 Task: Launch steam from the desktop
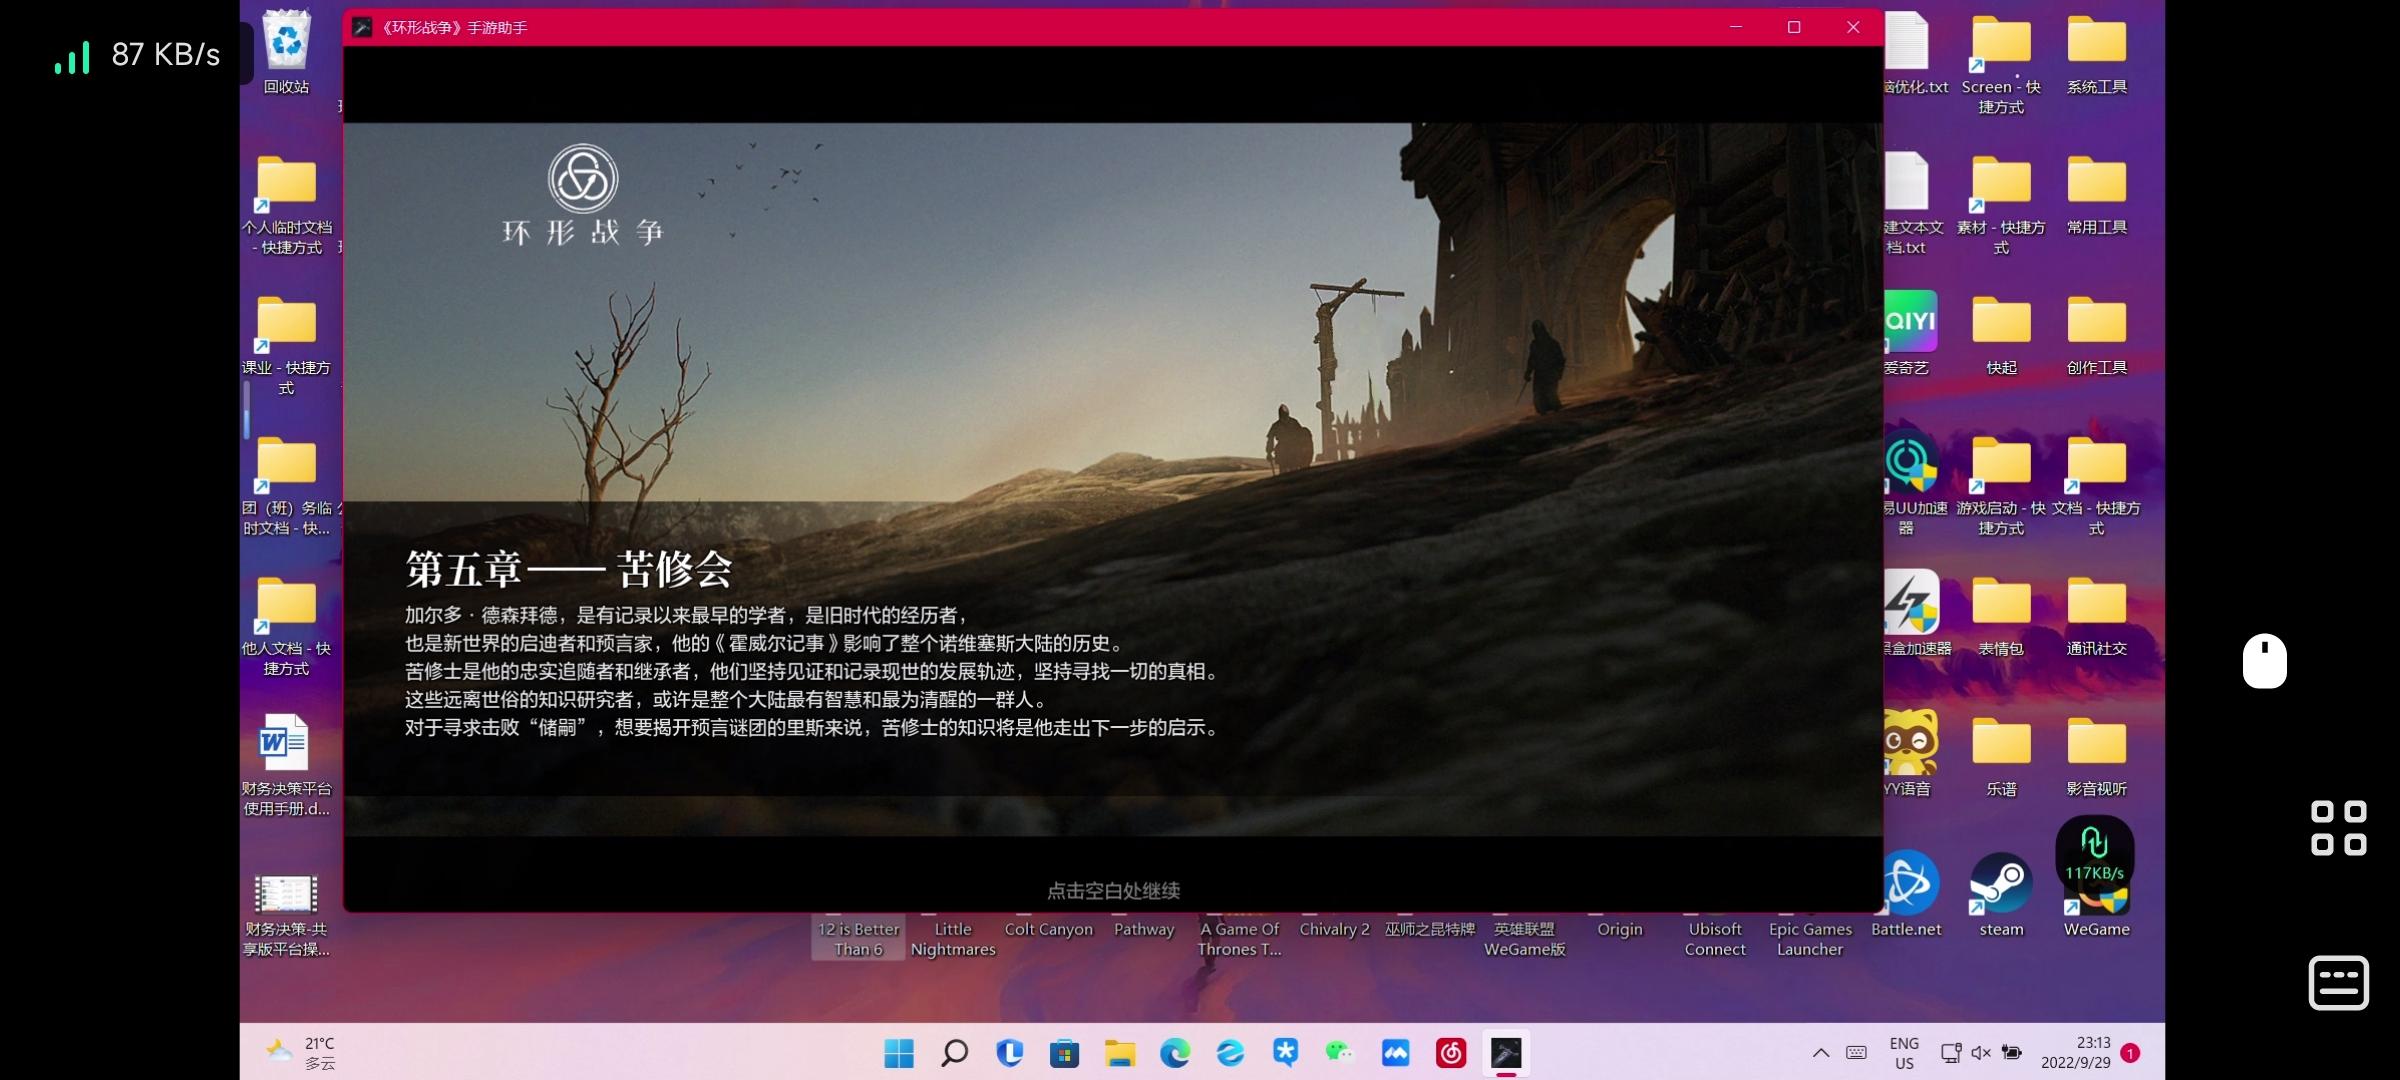(2001, 896)
